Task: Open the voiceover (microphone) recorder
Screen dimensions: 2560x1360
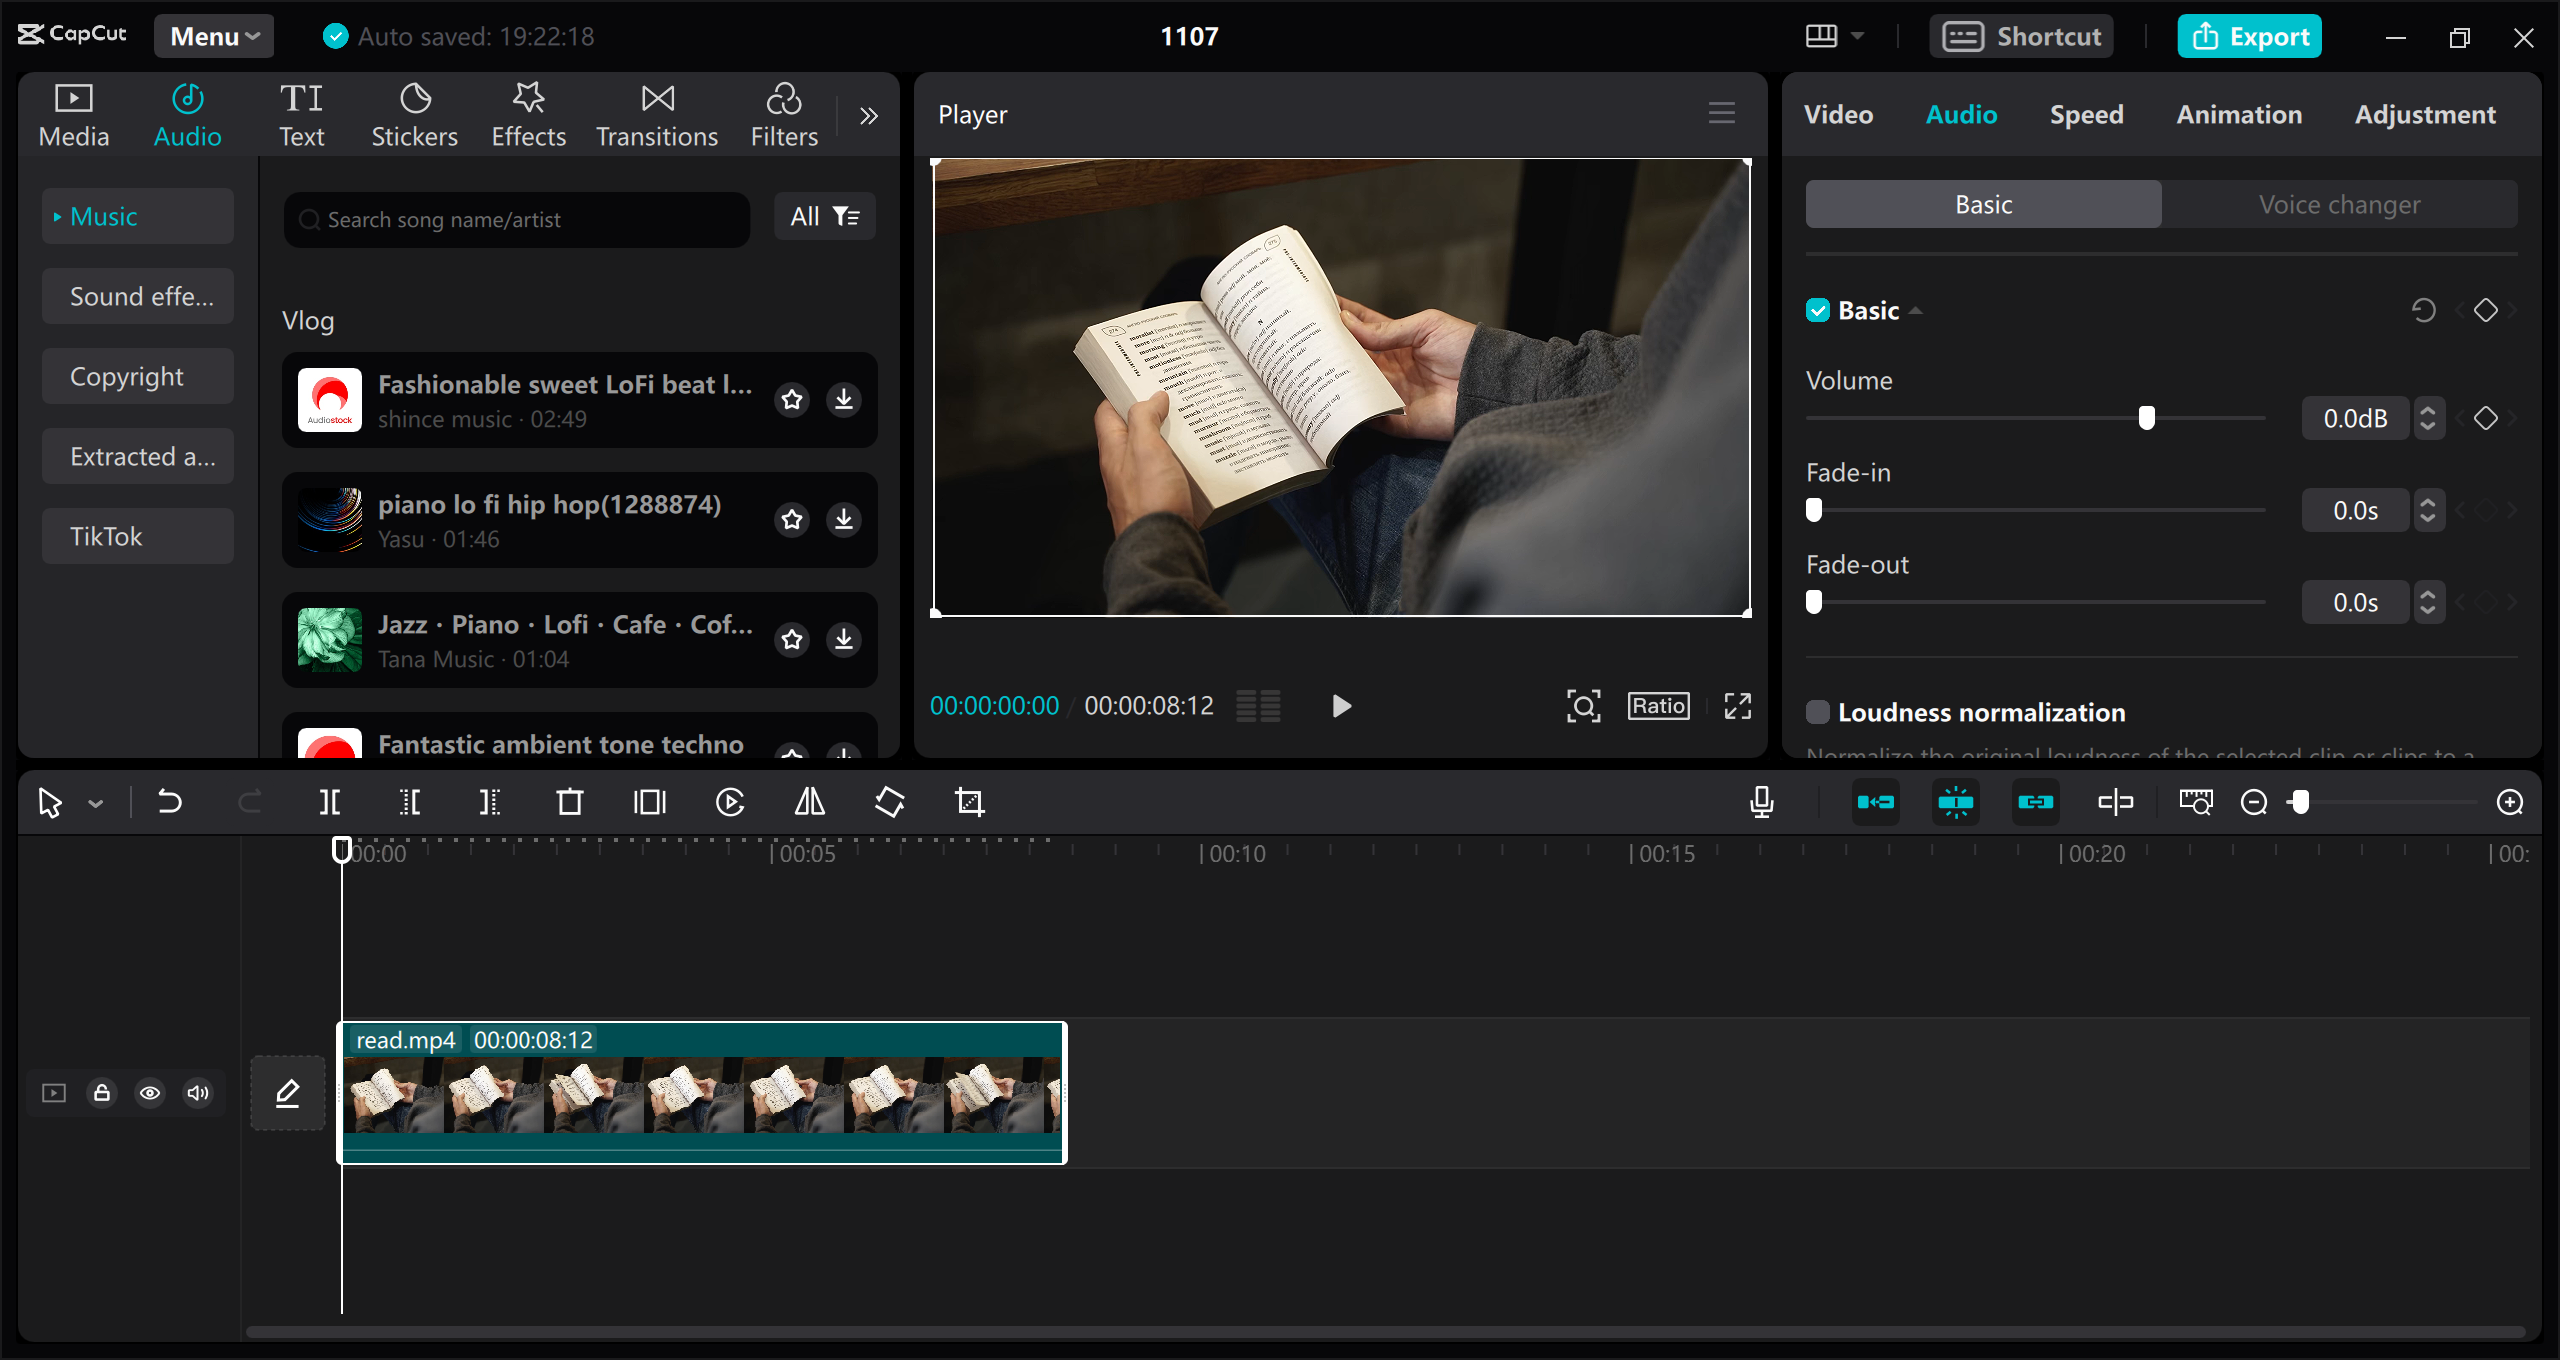Action: click(x=1762, y=801)
